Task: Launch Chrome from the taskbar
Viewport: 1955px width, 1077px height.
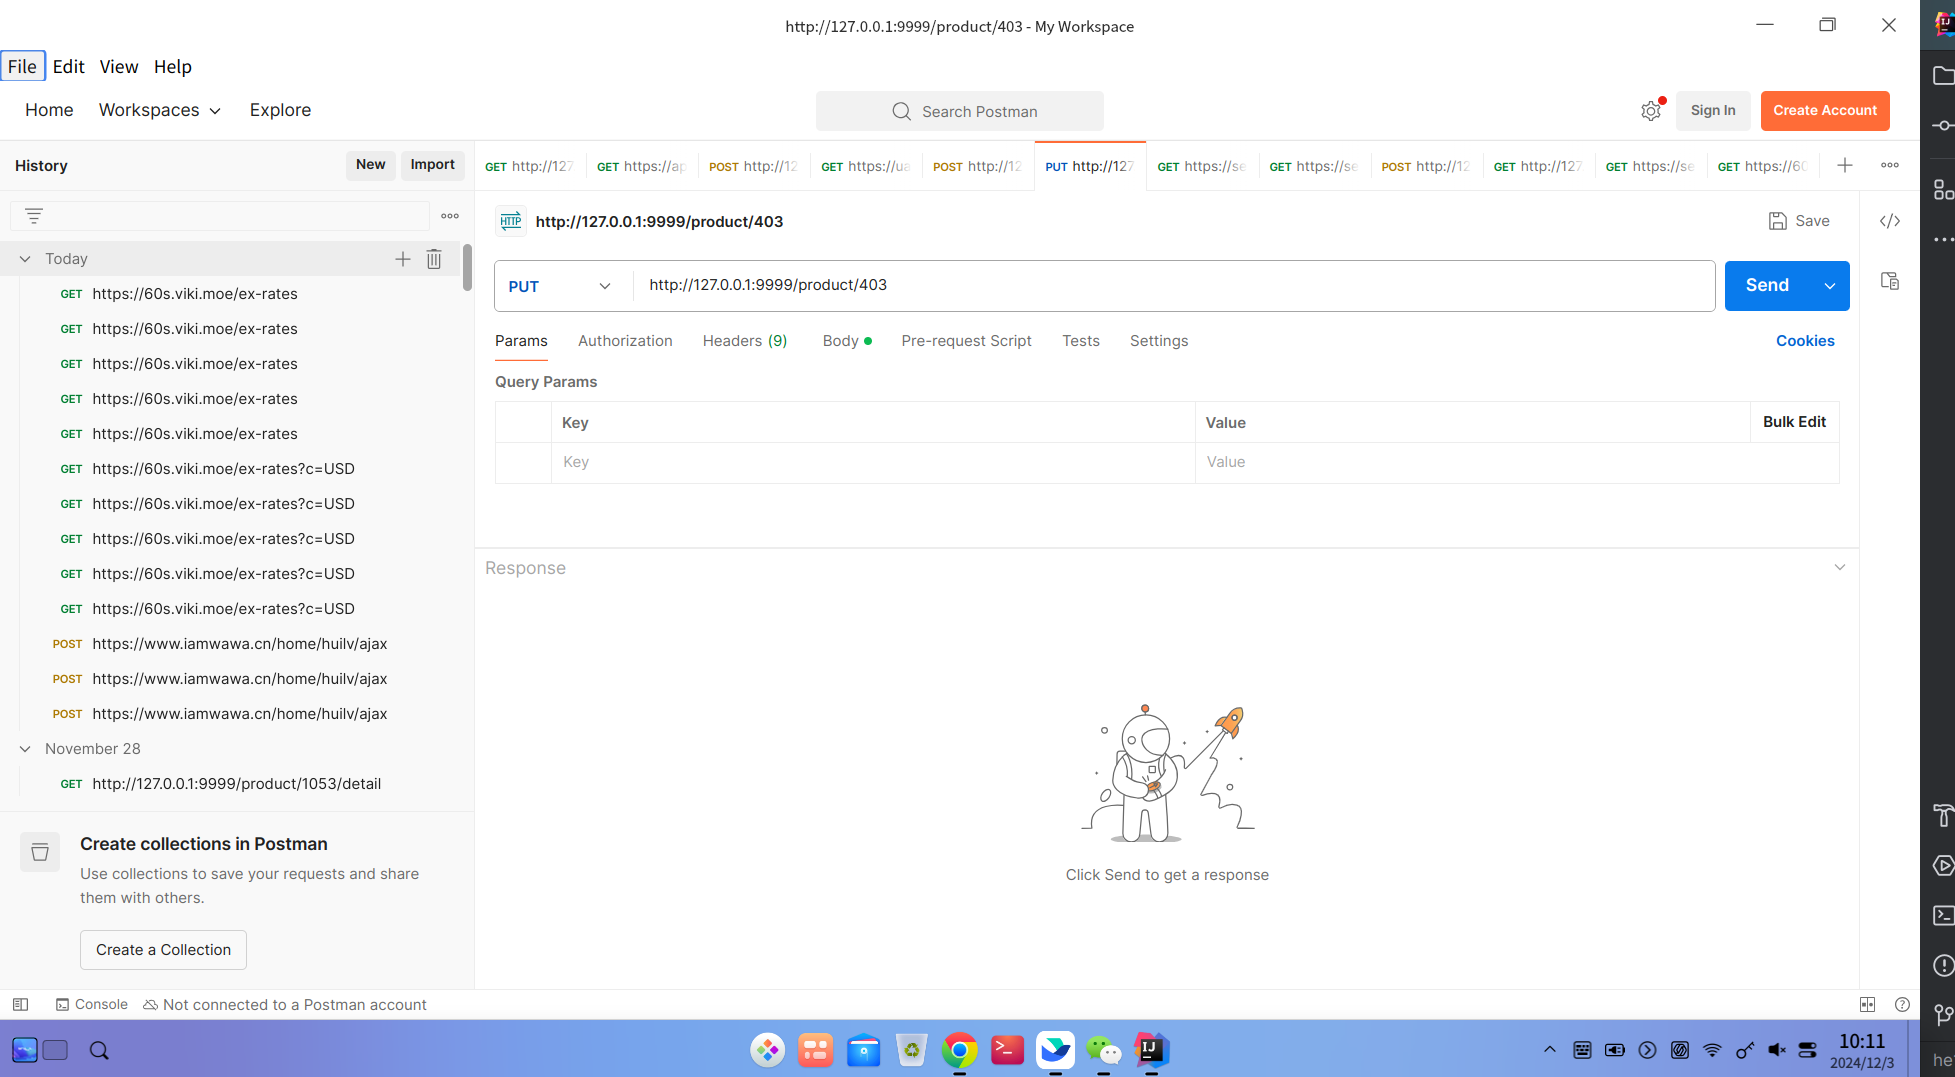Action: tap(959, 1050)
